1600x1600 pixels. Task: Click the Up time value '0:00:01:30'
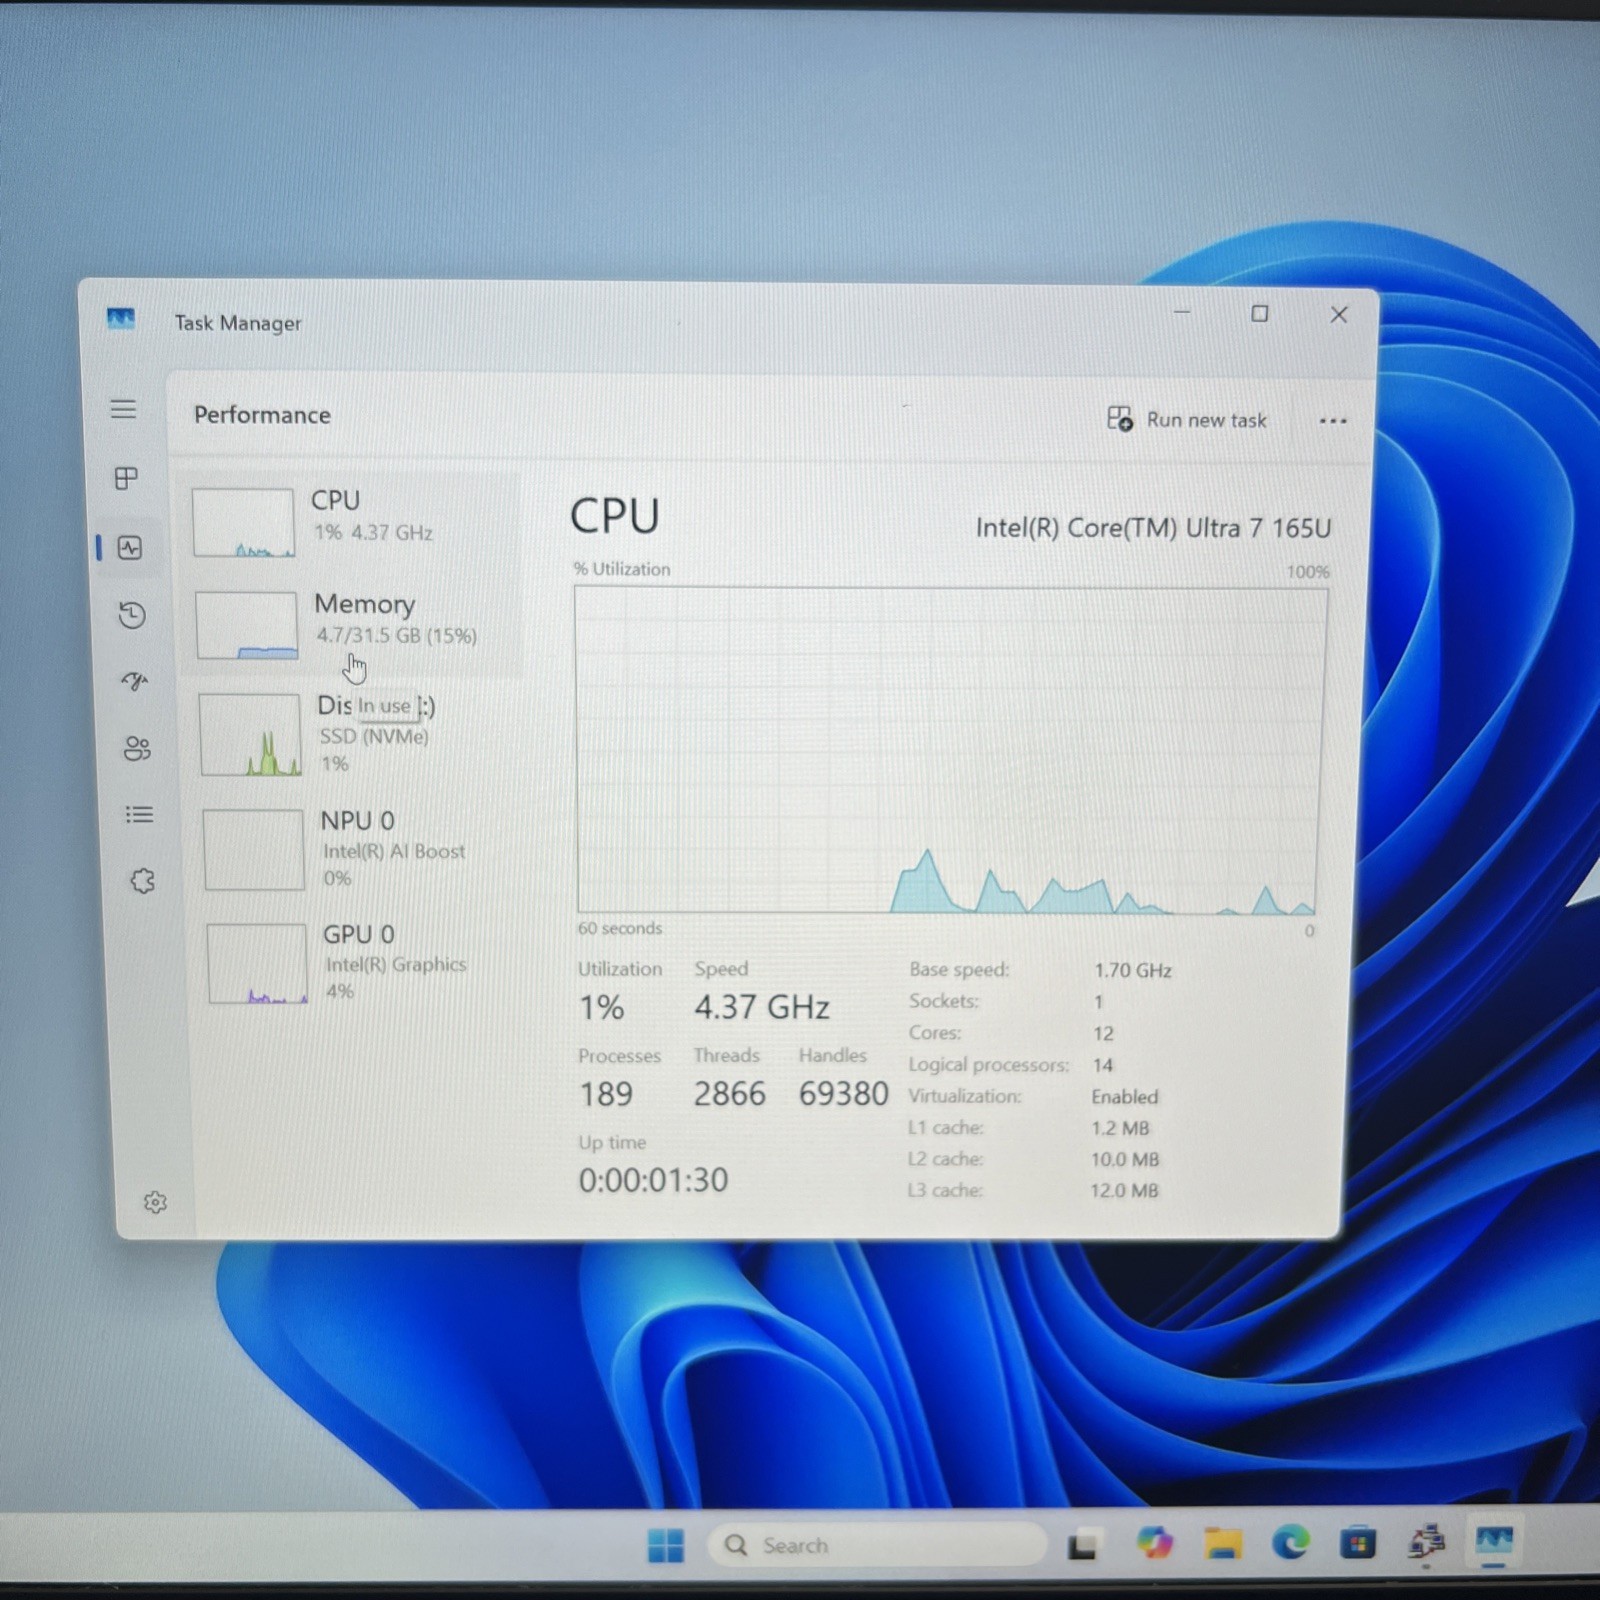pyautogui.click(x=653, y=1180)
